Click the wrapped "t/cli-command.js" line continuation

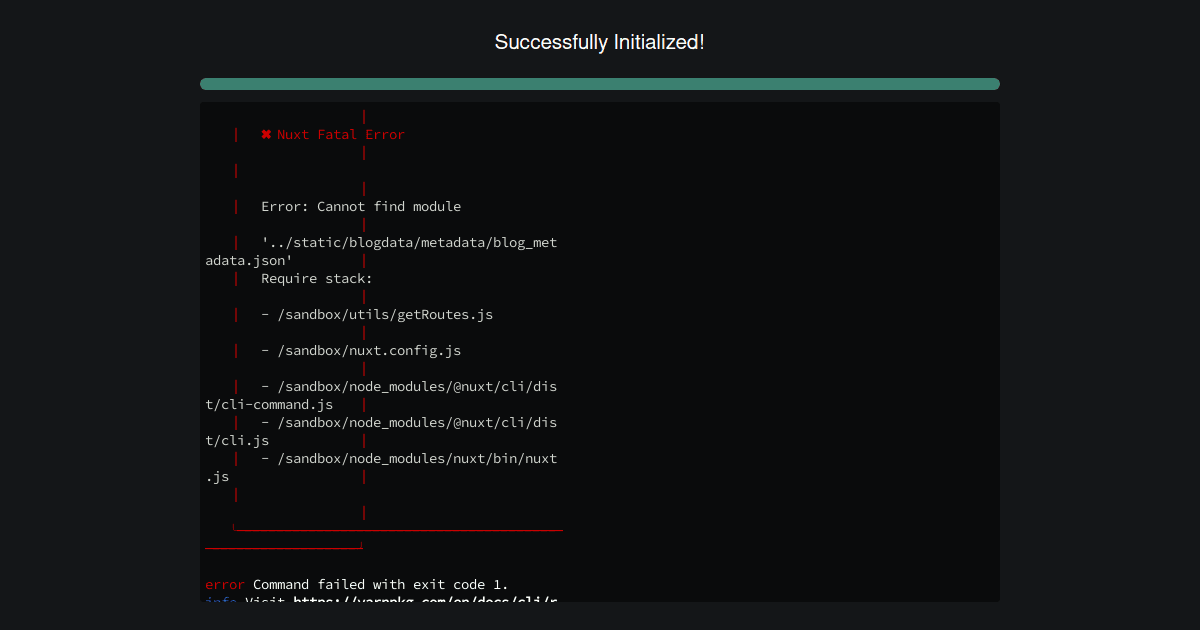point(269,405)
